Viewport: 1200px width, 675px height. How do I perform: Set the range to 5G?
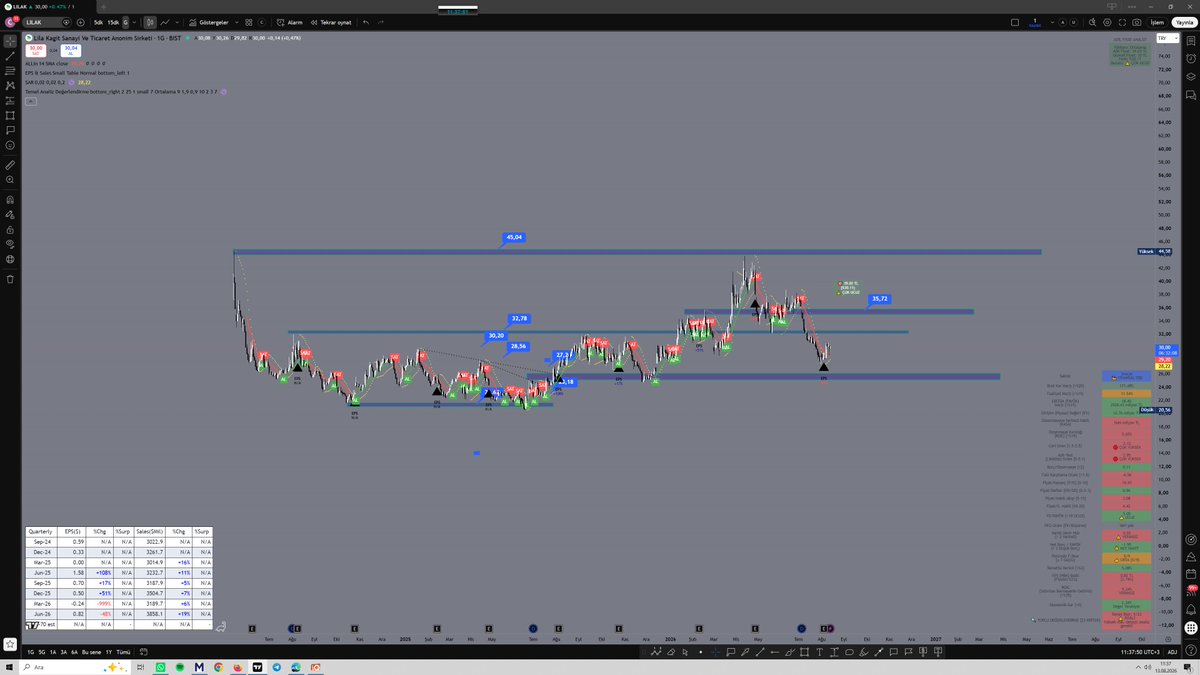click(x=42, y=652)
